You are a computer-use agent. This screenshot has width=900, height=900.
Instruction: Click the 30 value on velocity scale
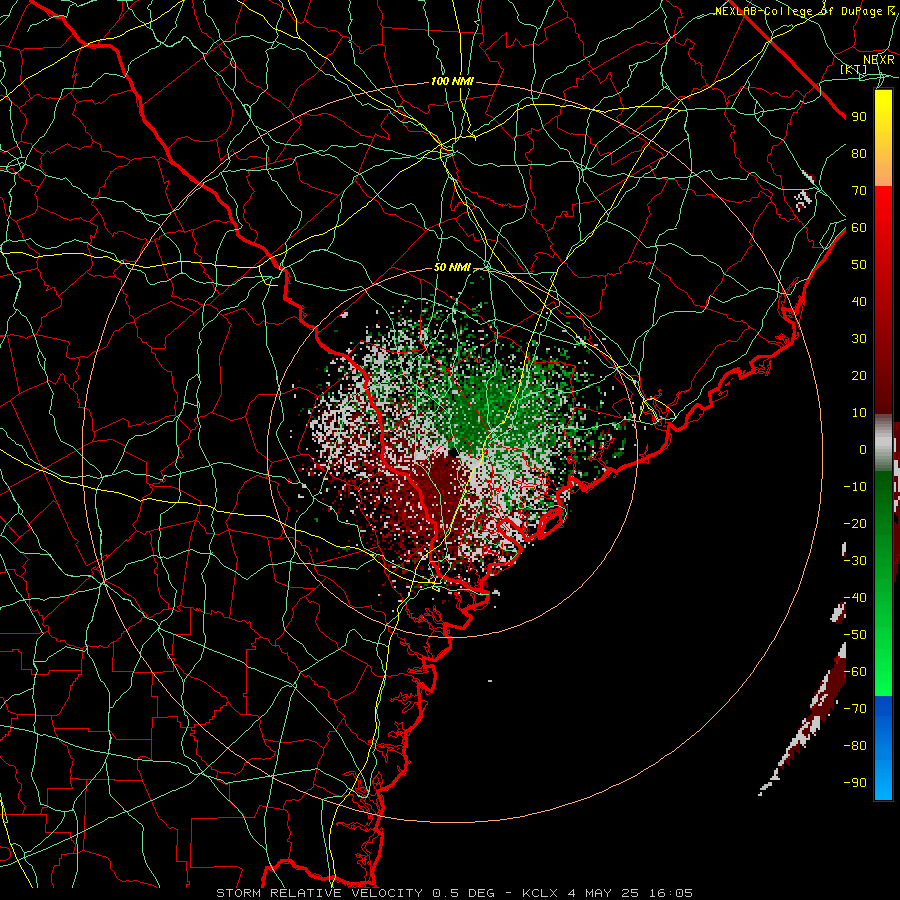click(859, 339)
